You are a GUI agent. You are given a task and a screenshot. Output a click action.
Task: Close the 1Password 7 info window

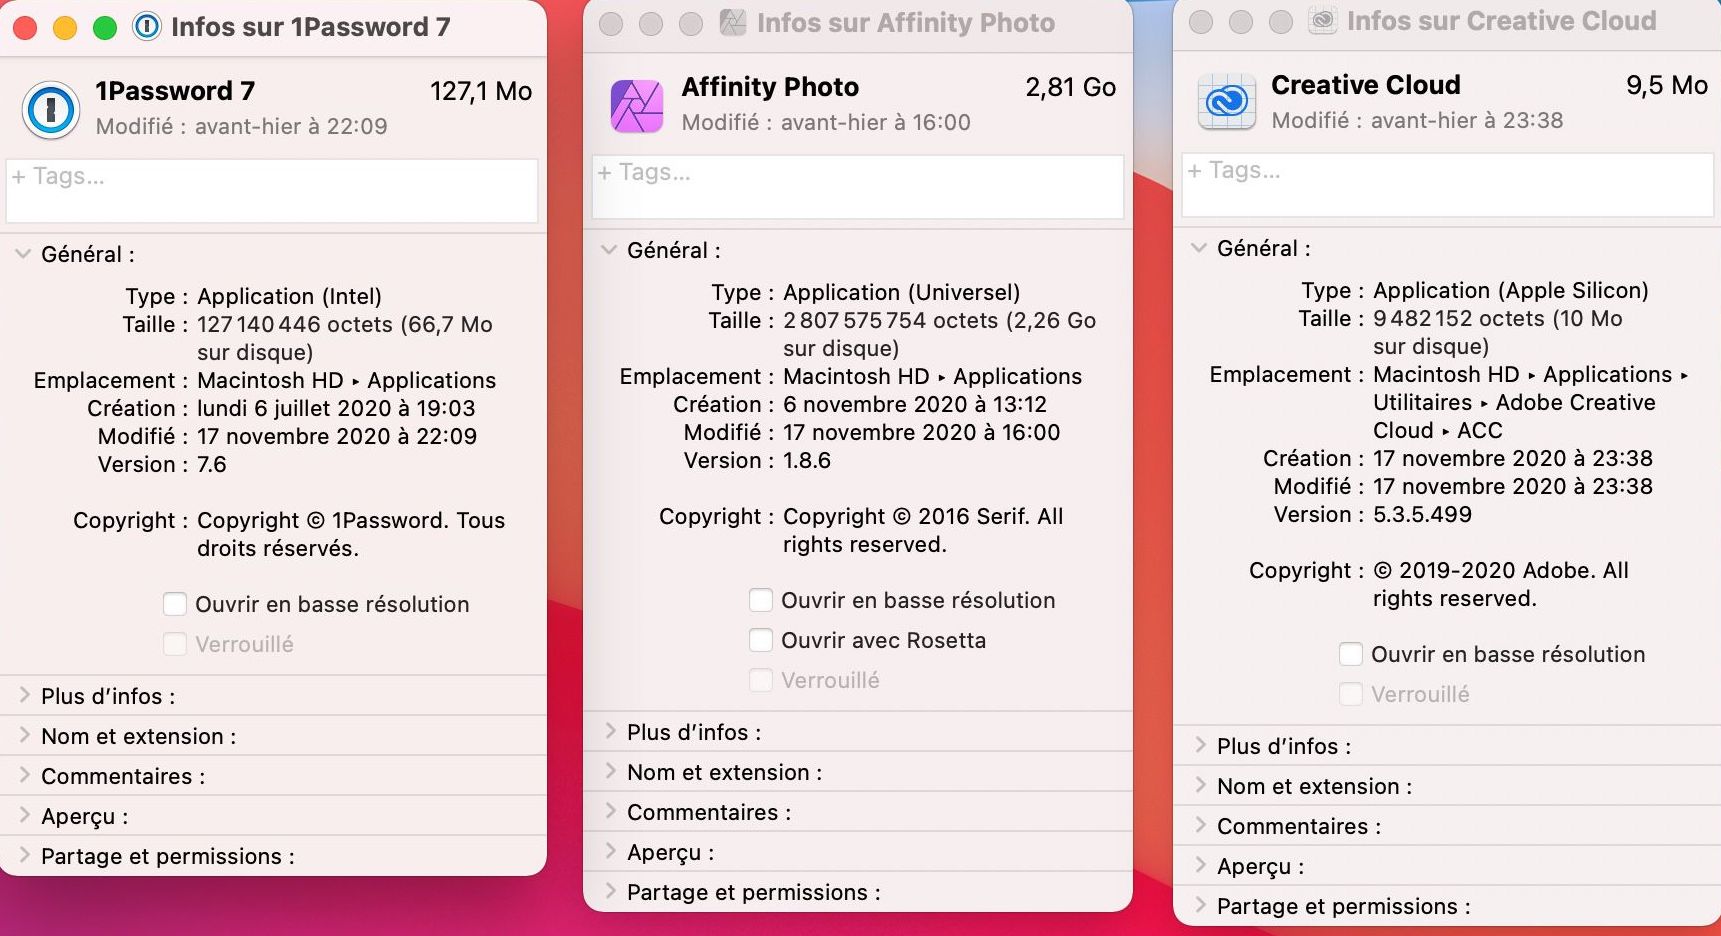[x=25, y=28]
